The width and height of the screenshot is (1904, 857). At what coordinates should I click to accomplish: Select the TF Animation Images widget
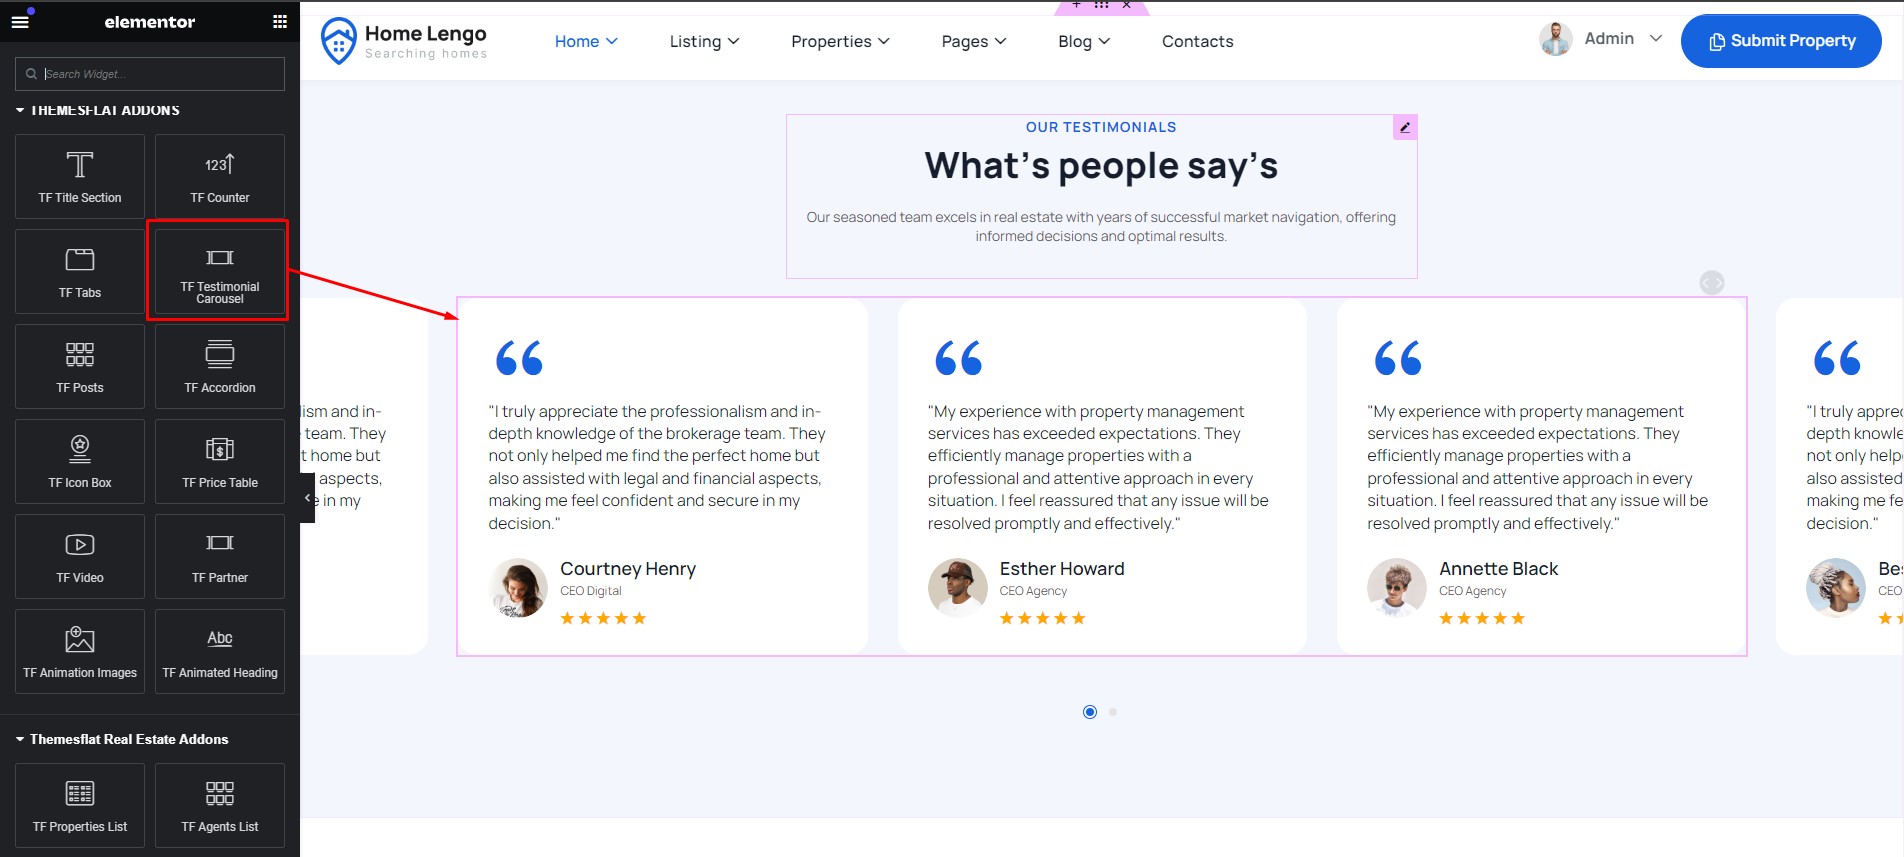click(80, 651)
